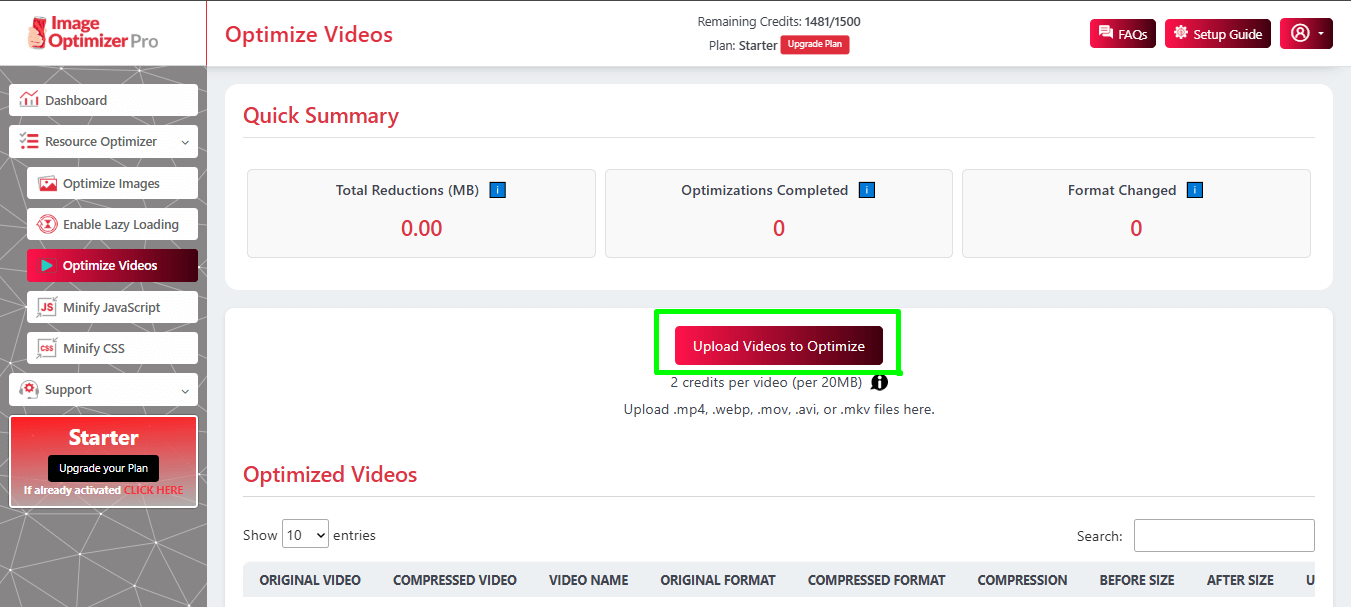Sort by ORIGINAL VIDEO column
This screenshot has width=1351, height=607.
pos(310,580)
